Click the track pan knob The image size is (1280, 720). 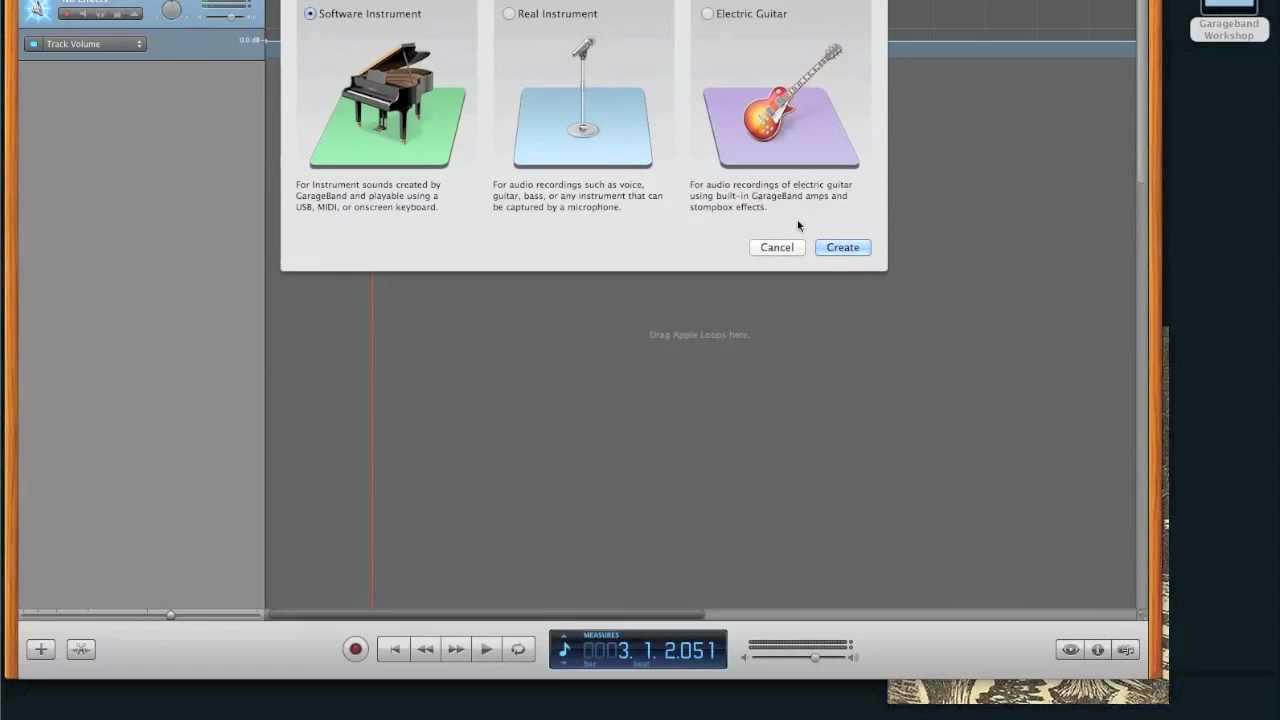(172, 11)
